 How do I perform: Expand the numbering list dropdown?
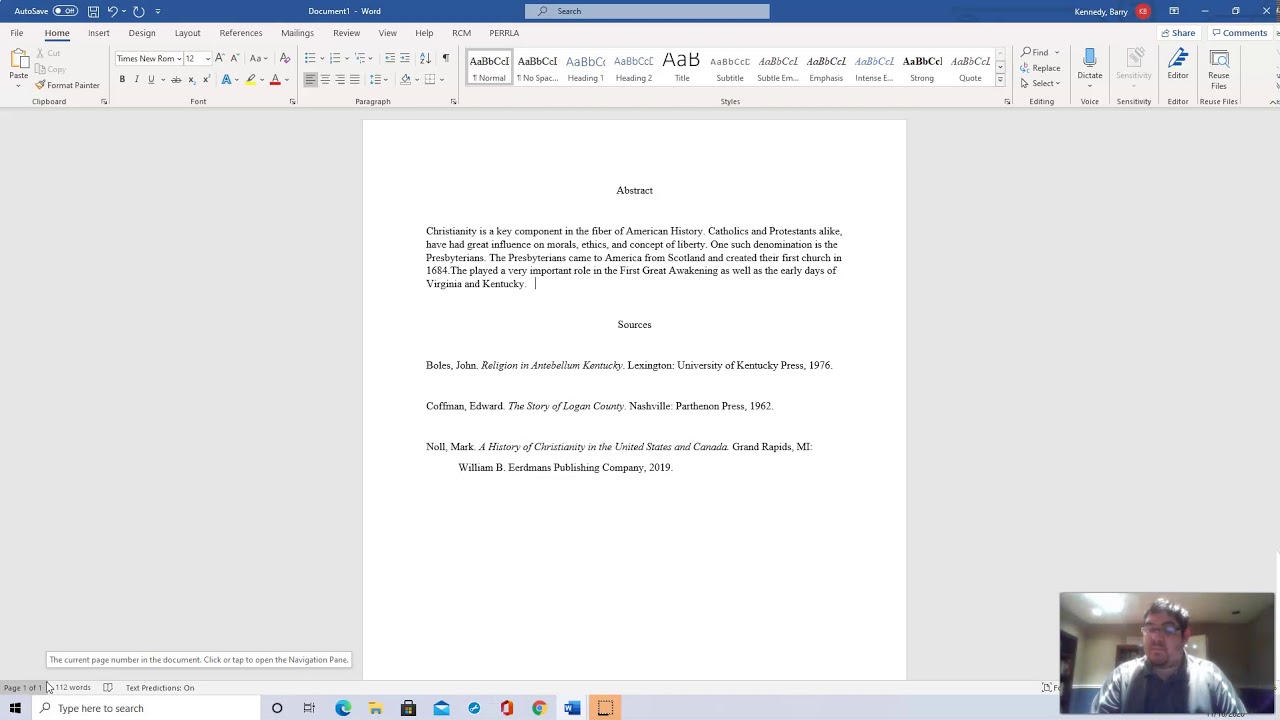click(346, 58)
